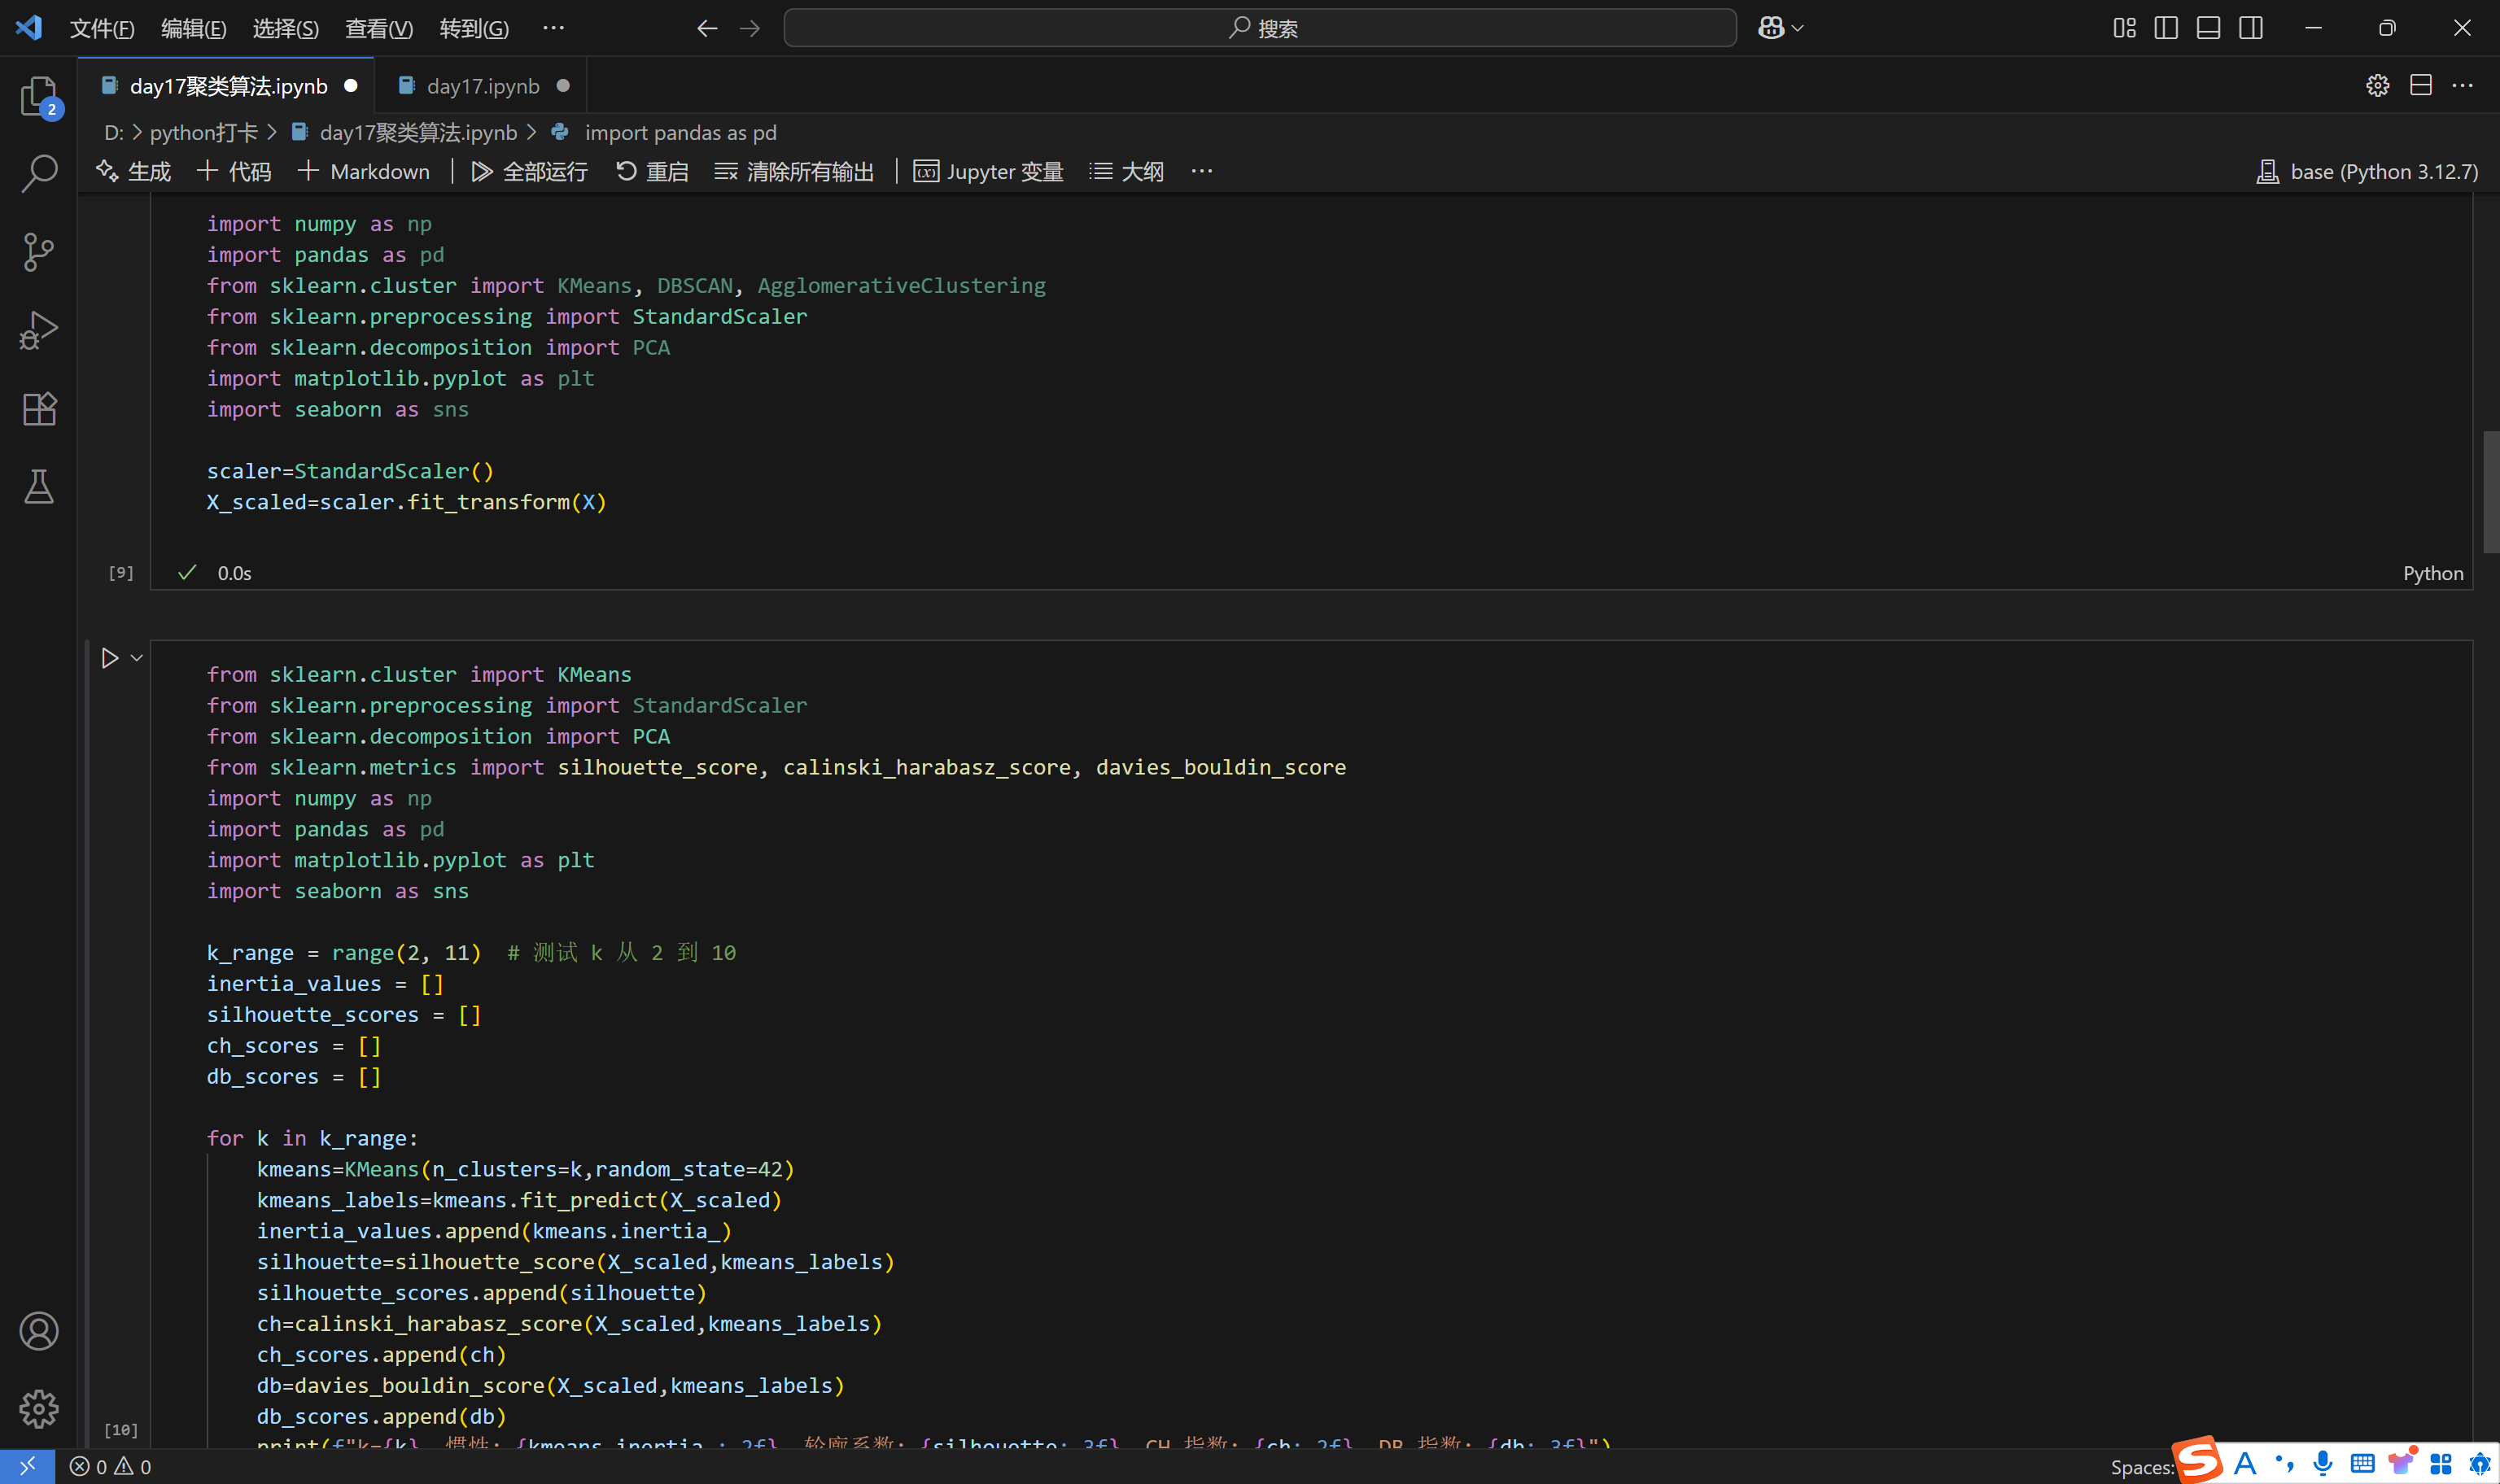Screen dimensions: 2500x1484
Task: Open the 文件(F) menu
Action: pos(102,28)
